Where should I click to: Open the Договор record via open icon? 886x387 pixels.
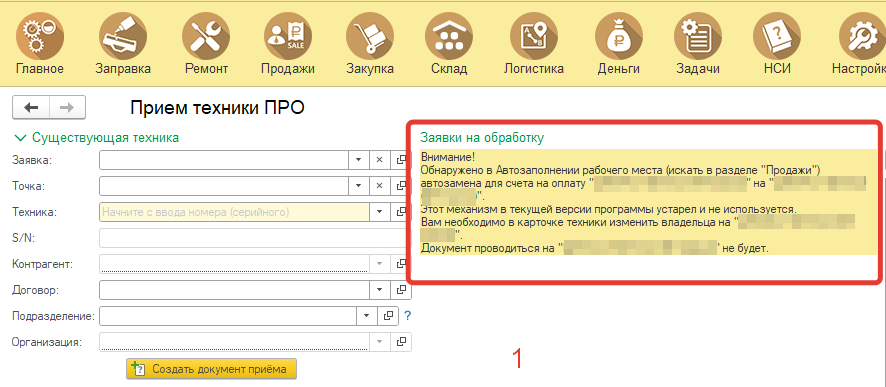tap(401, 290)
